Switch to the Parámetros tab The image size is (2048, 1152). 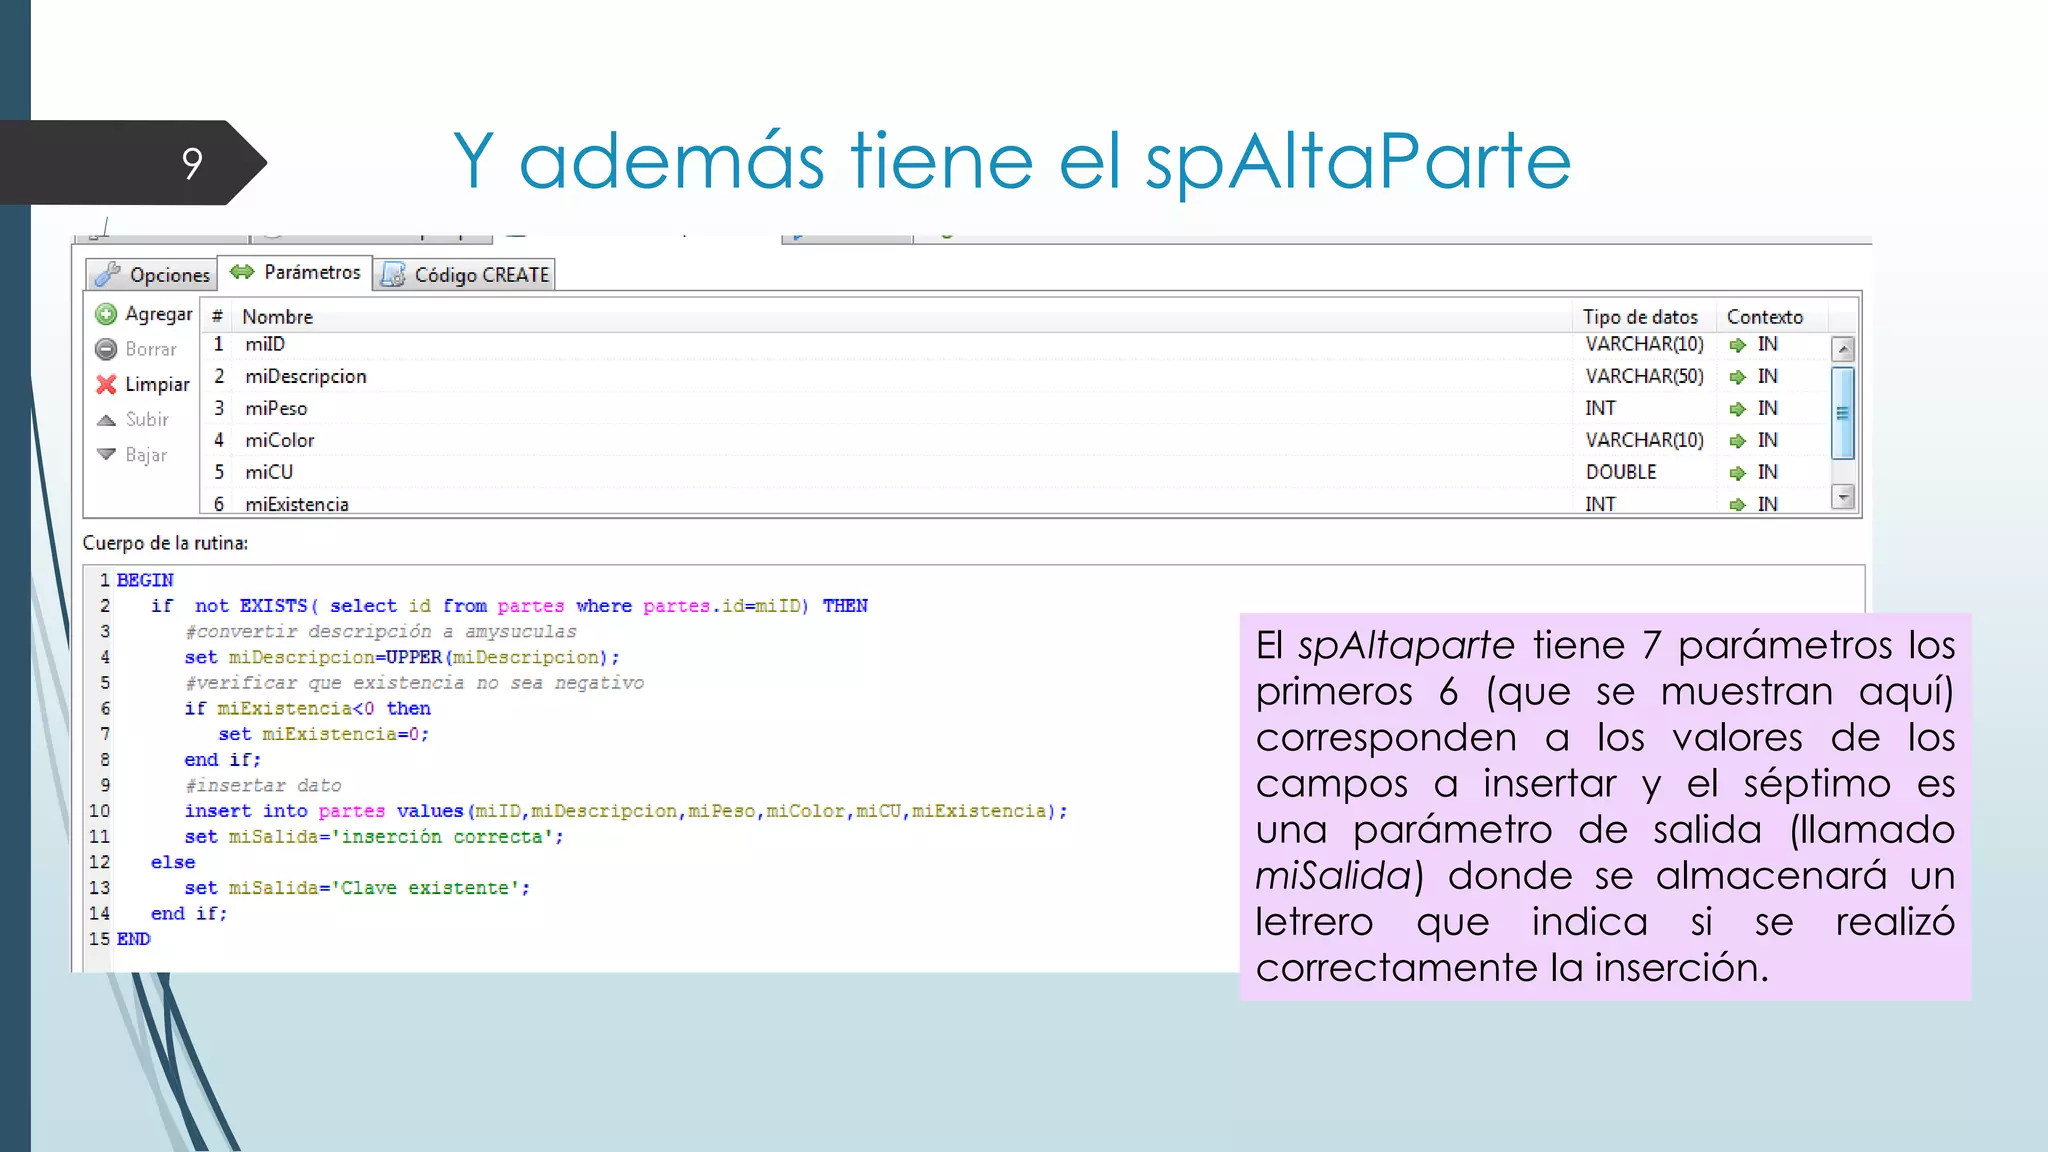click(294, 272)
